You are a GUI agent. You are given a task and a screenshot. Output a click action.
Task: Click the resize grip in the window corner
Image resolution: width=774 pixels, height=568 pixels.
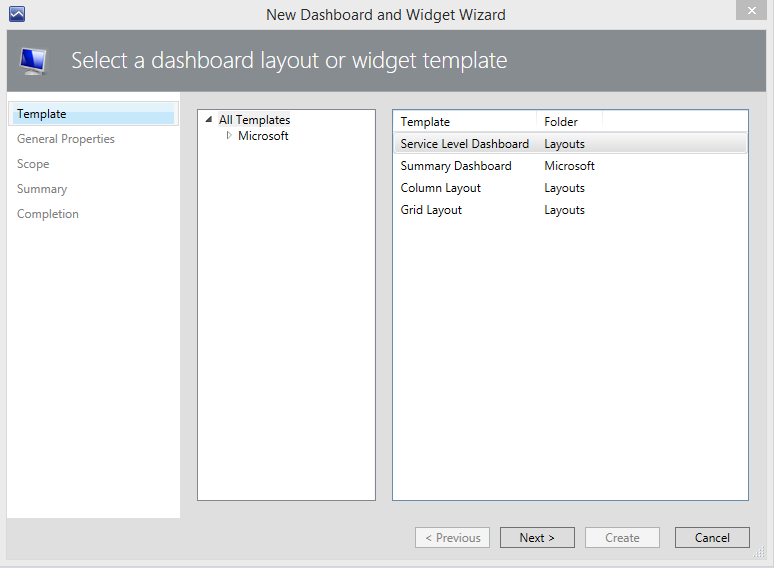[x=759, y=553]
